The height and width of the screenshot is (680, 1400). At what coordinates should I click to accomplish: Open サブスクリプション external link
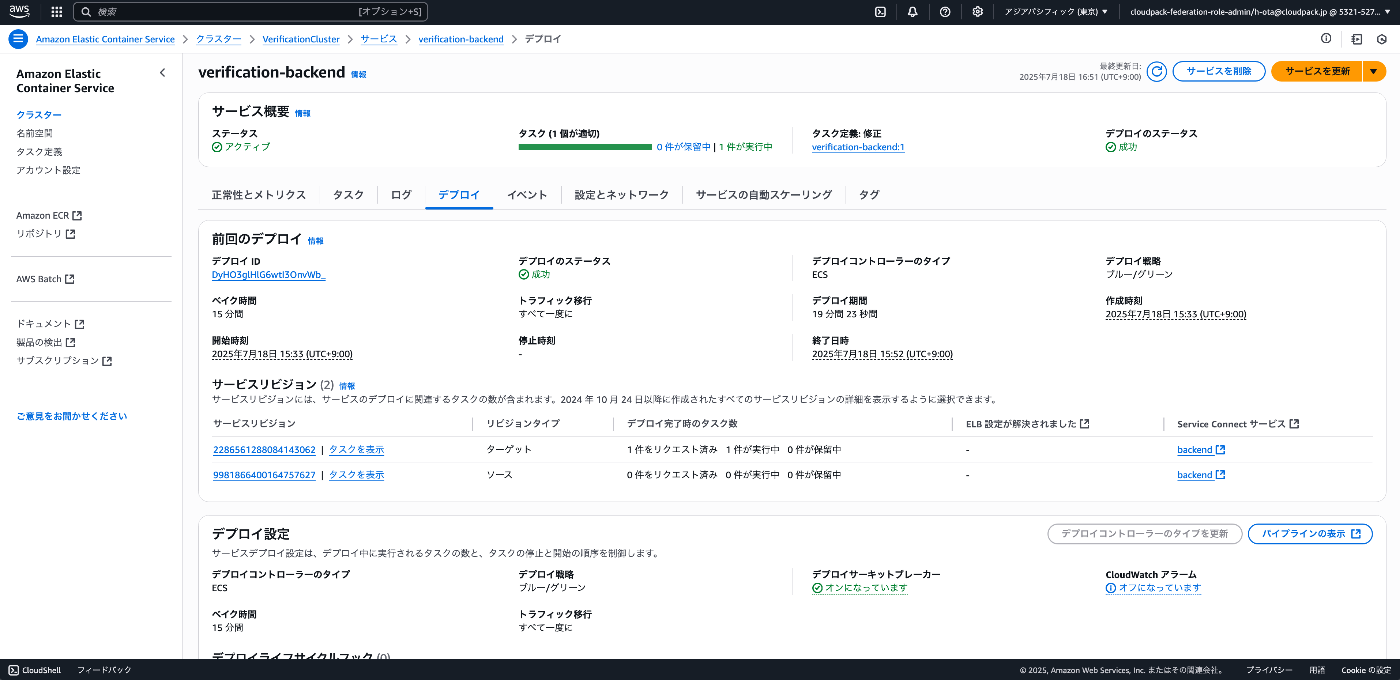coord(64,360)
